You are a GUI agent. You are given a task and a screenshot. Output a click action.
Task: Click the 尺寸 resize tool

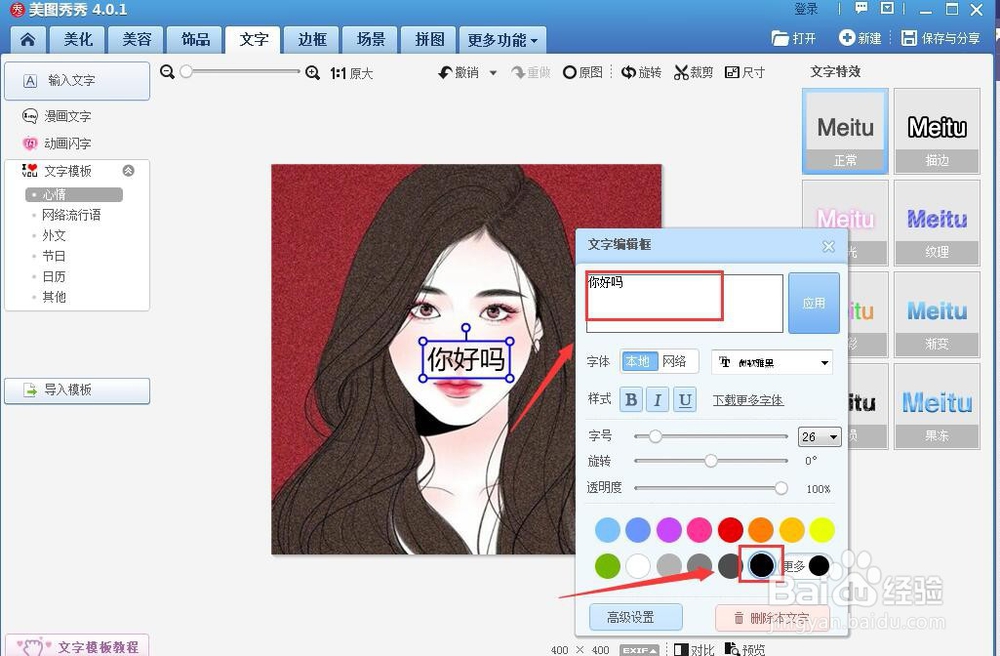[x=745, y=73]
